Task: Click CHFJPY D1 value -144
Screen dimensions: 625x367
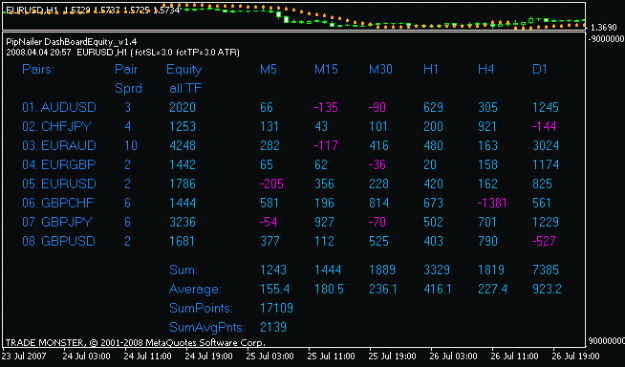Action: tap(544, 126)
